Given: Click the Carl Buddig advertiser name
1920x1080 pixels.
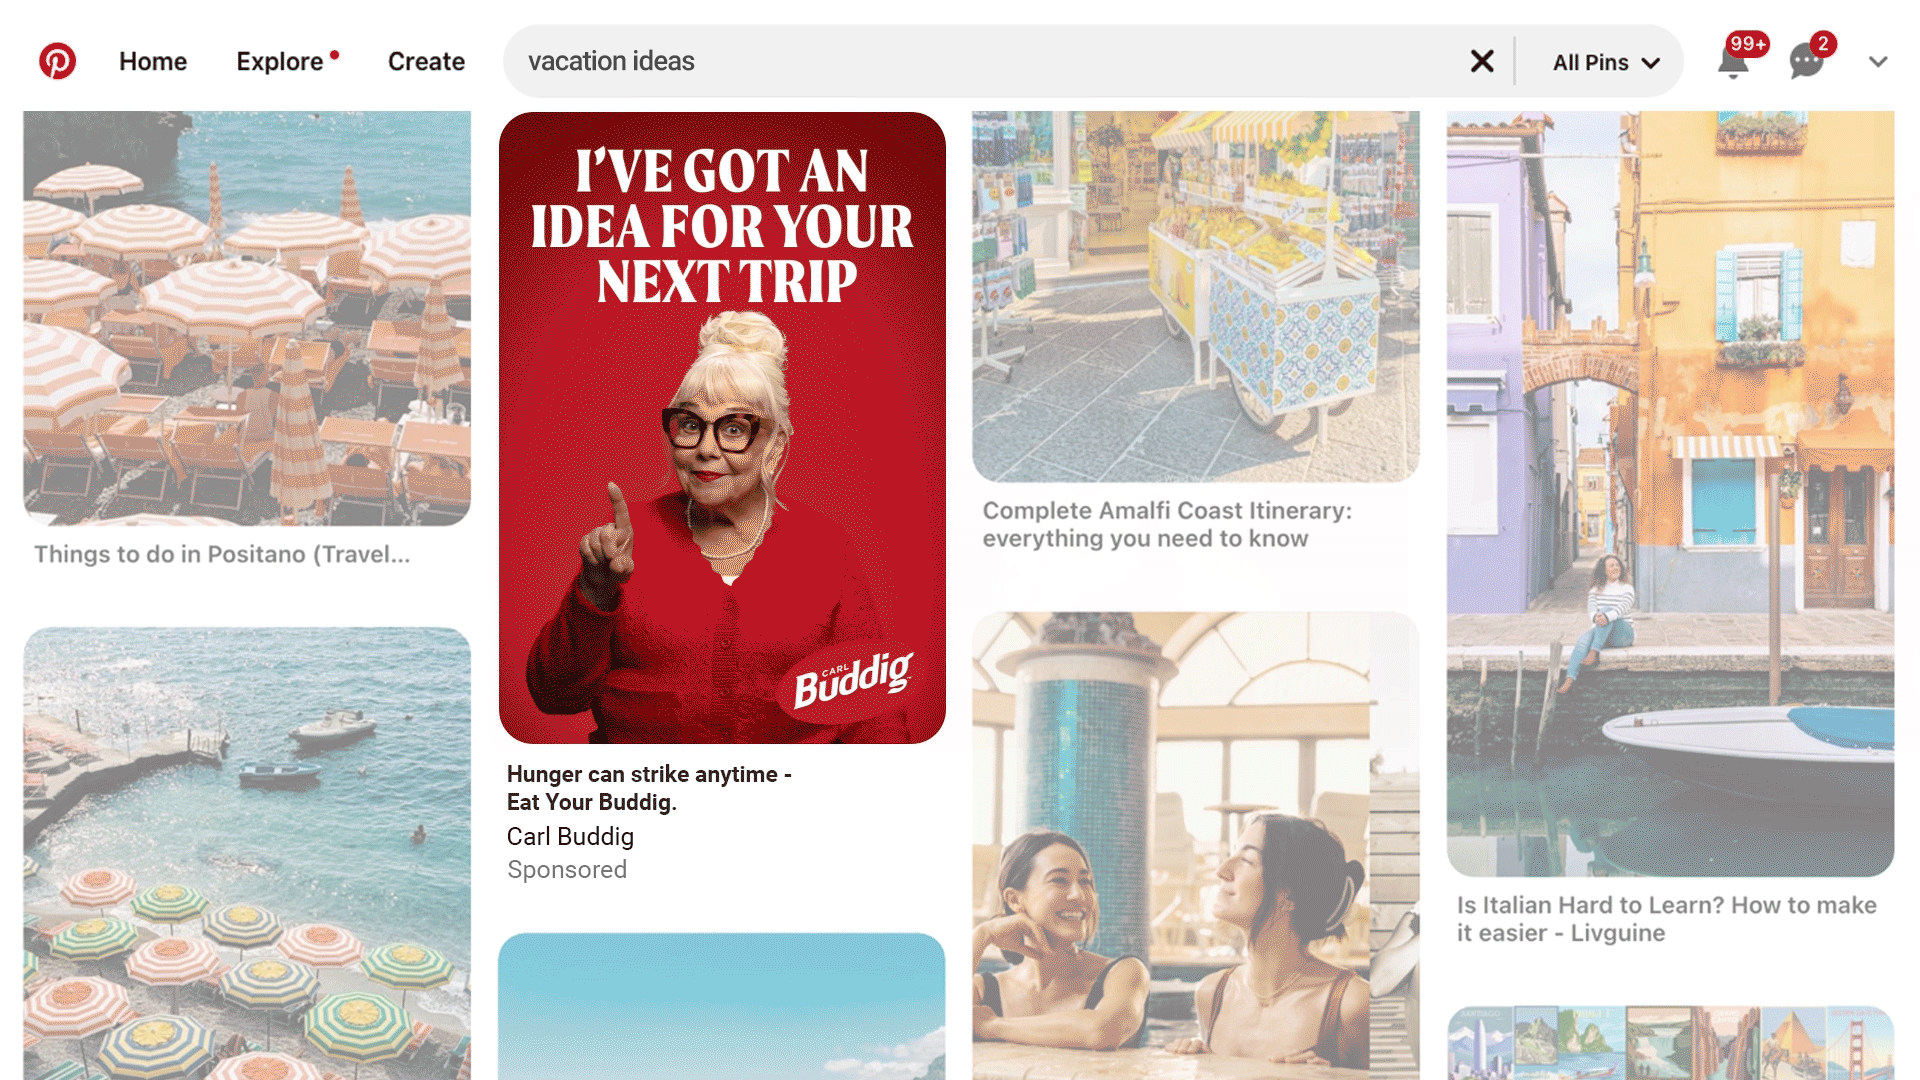Looking at the screenshot, I should 570,836.
